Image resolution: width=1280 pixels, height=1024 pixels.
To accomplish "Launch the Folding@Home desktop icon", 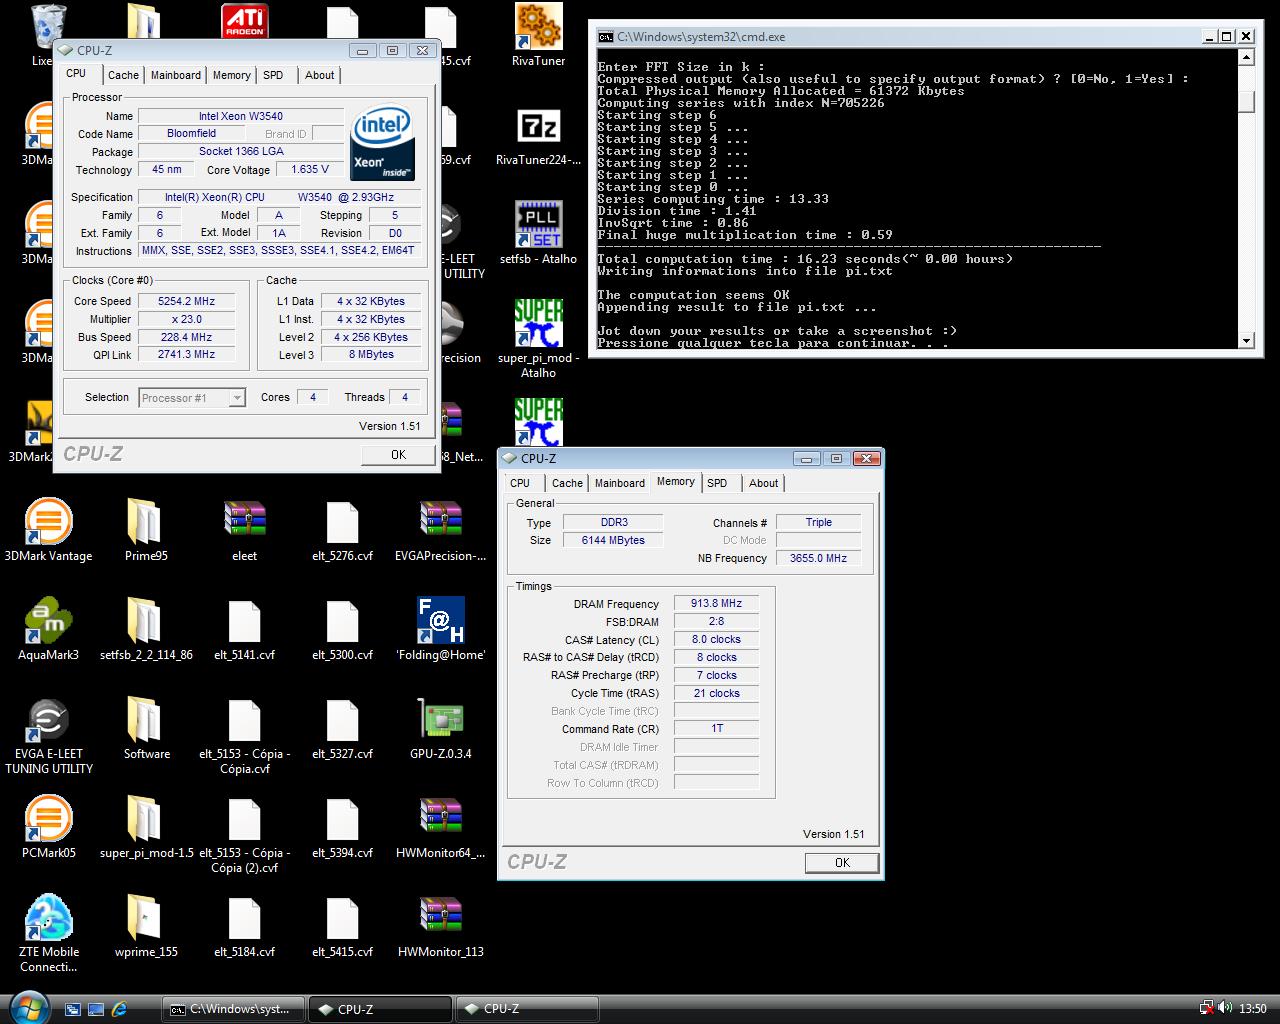I will point(440,630).
